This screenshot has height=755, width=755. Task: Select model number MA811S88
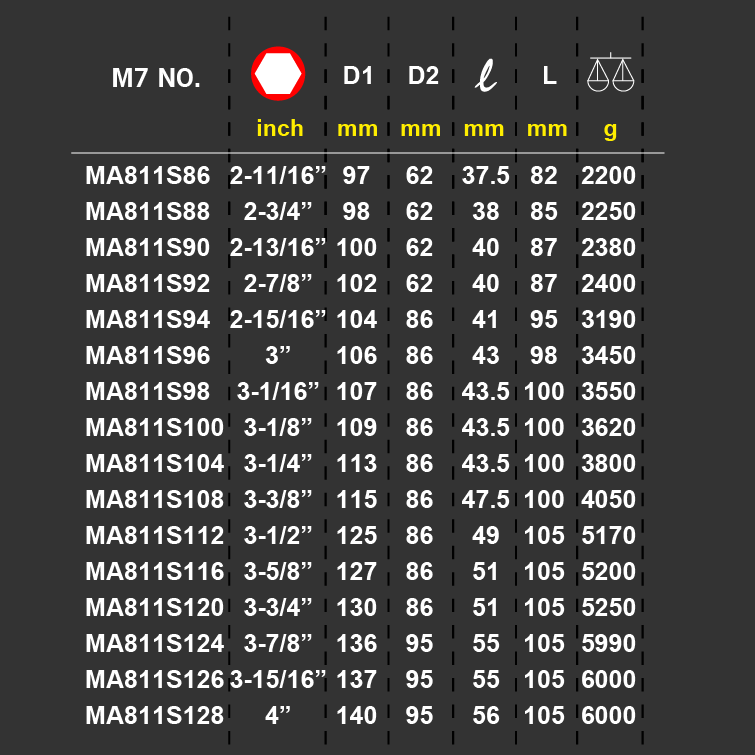148,211
